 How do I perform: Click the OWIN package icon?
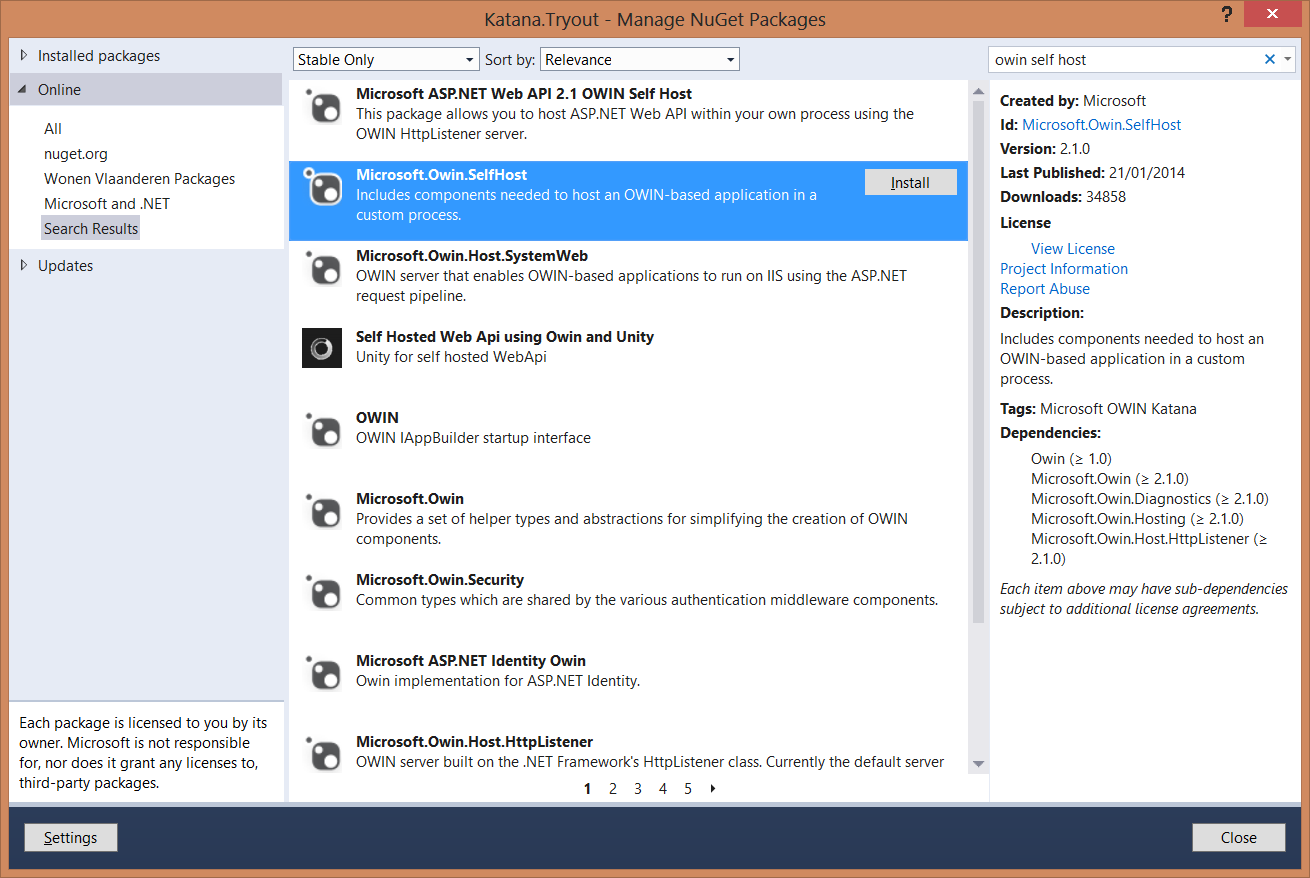[322, 428]
